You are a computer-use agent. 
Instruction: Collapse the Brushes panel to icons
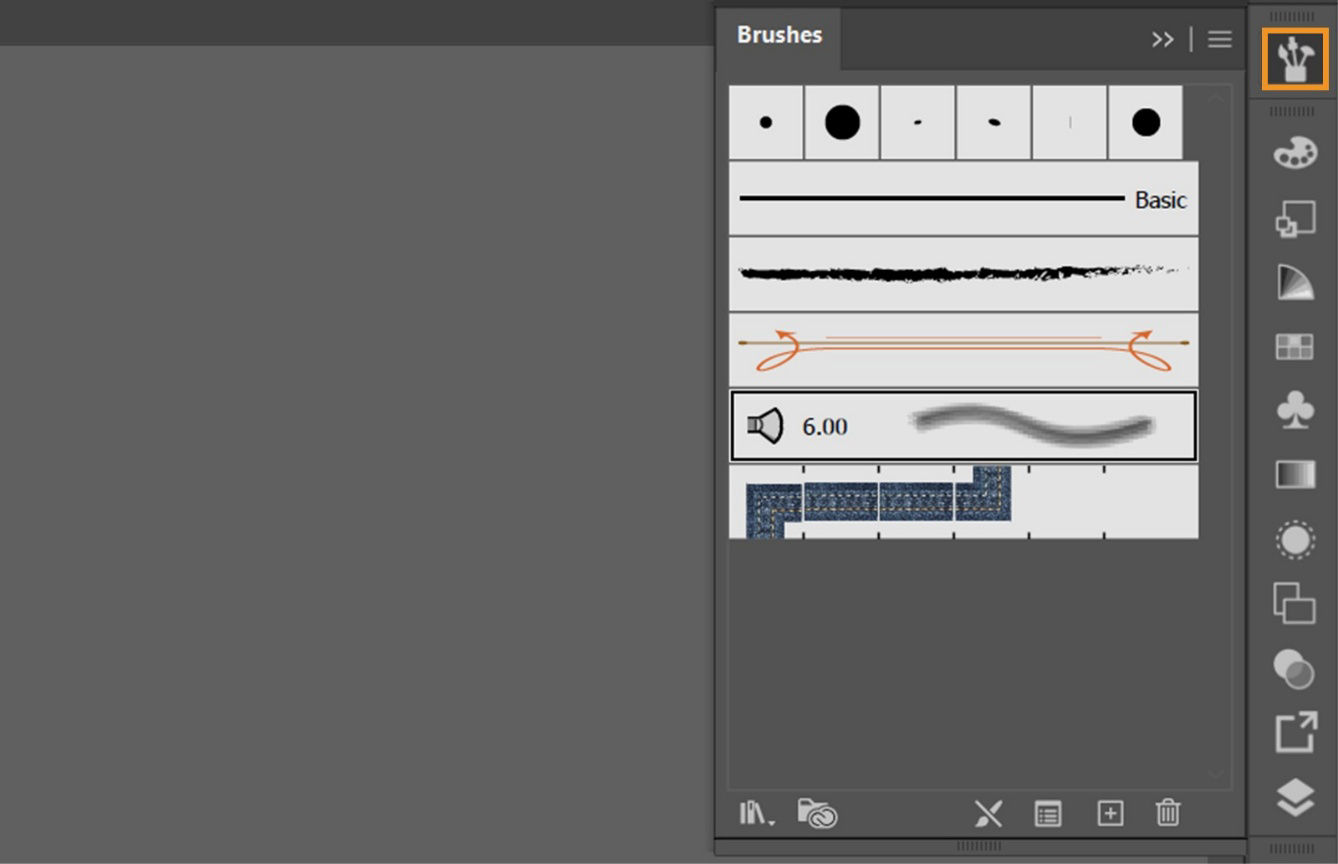(x=1163, y=39)
